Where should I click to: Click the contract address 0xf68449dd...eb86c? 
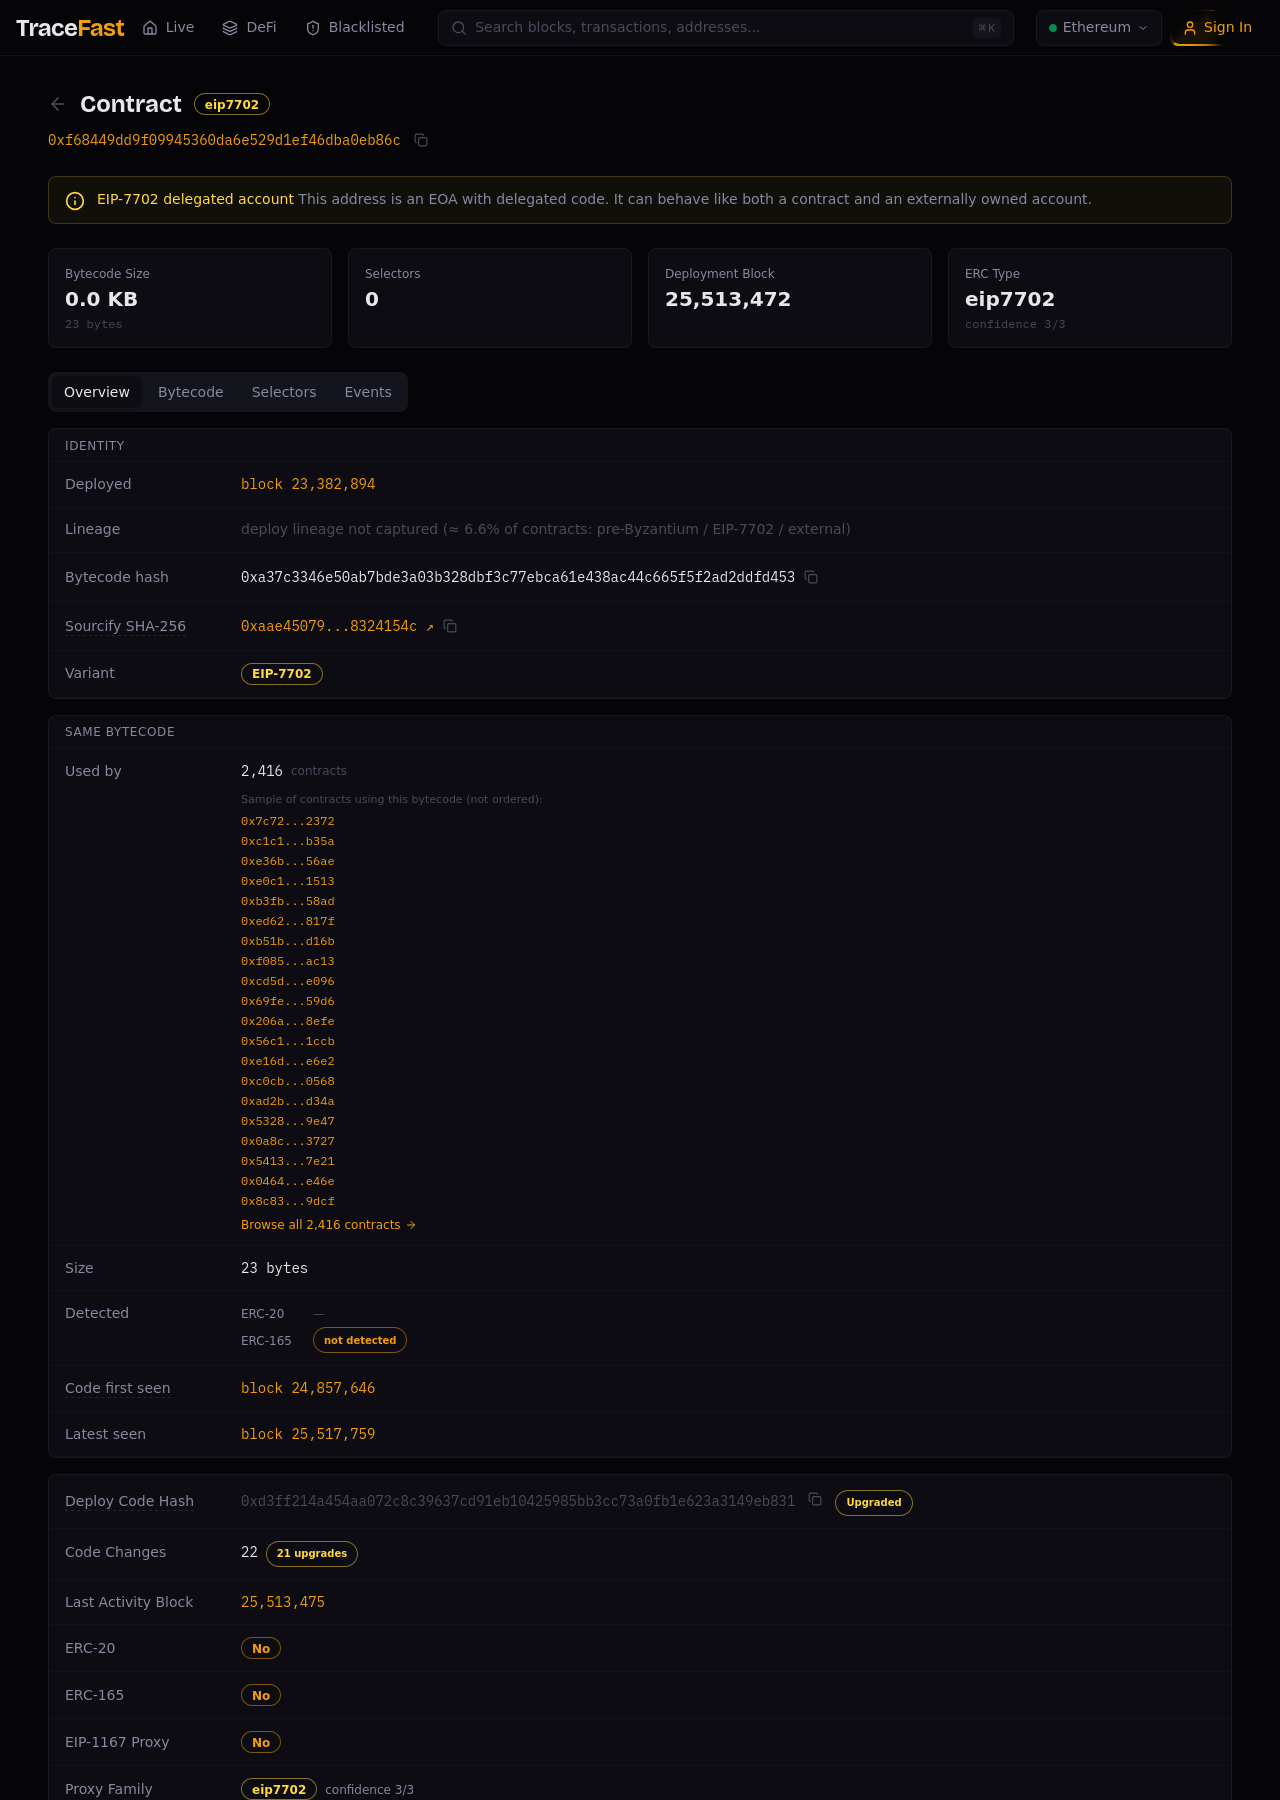tap(224, 140)
